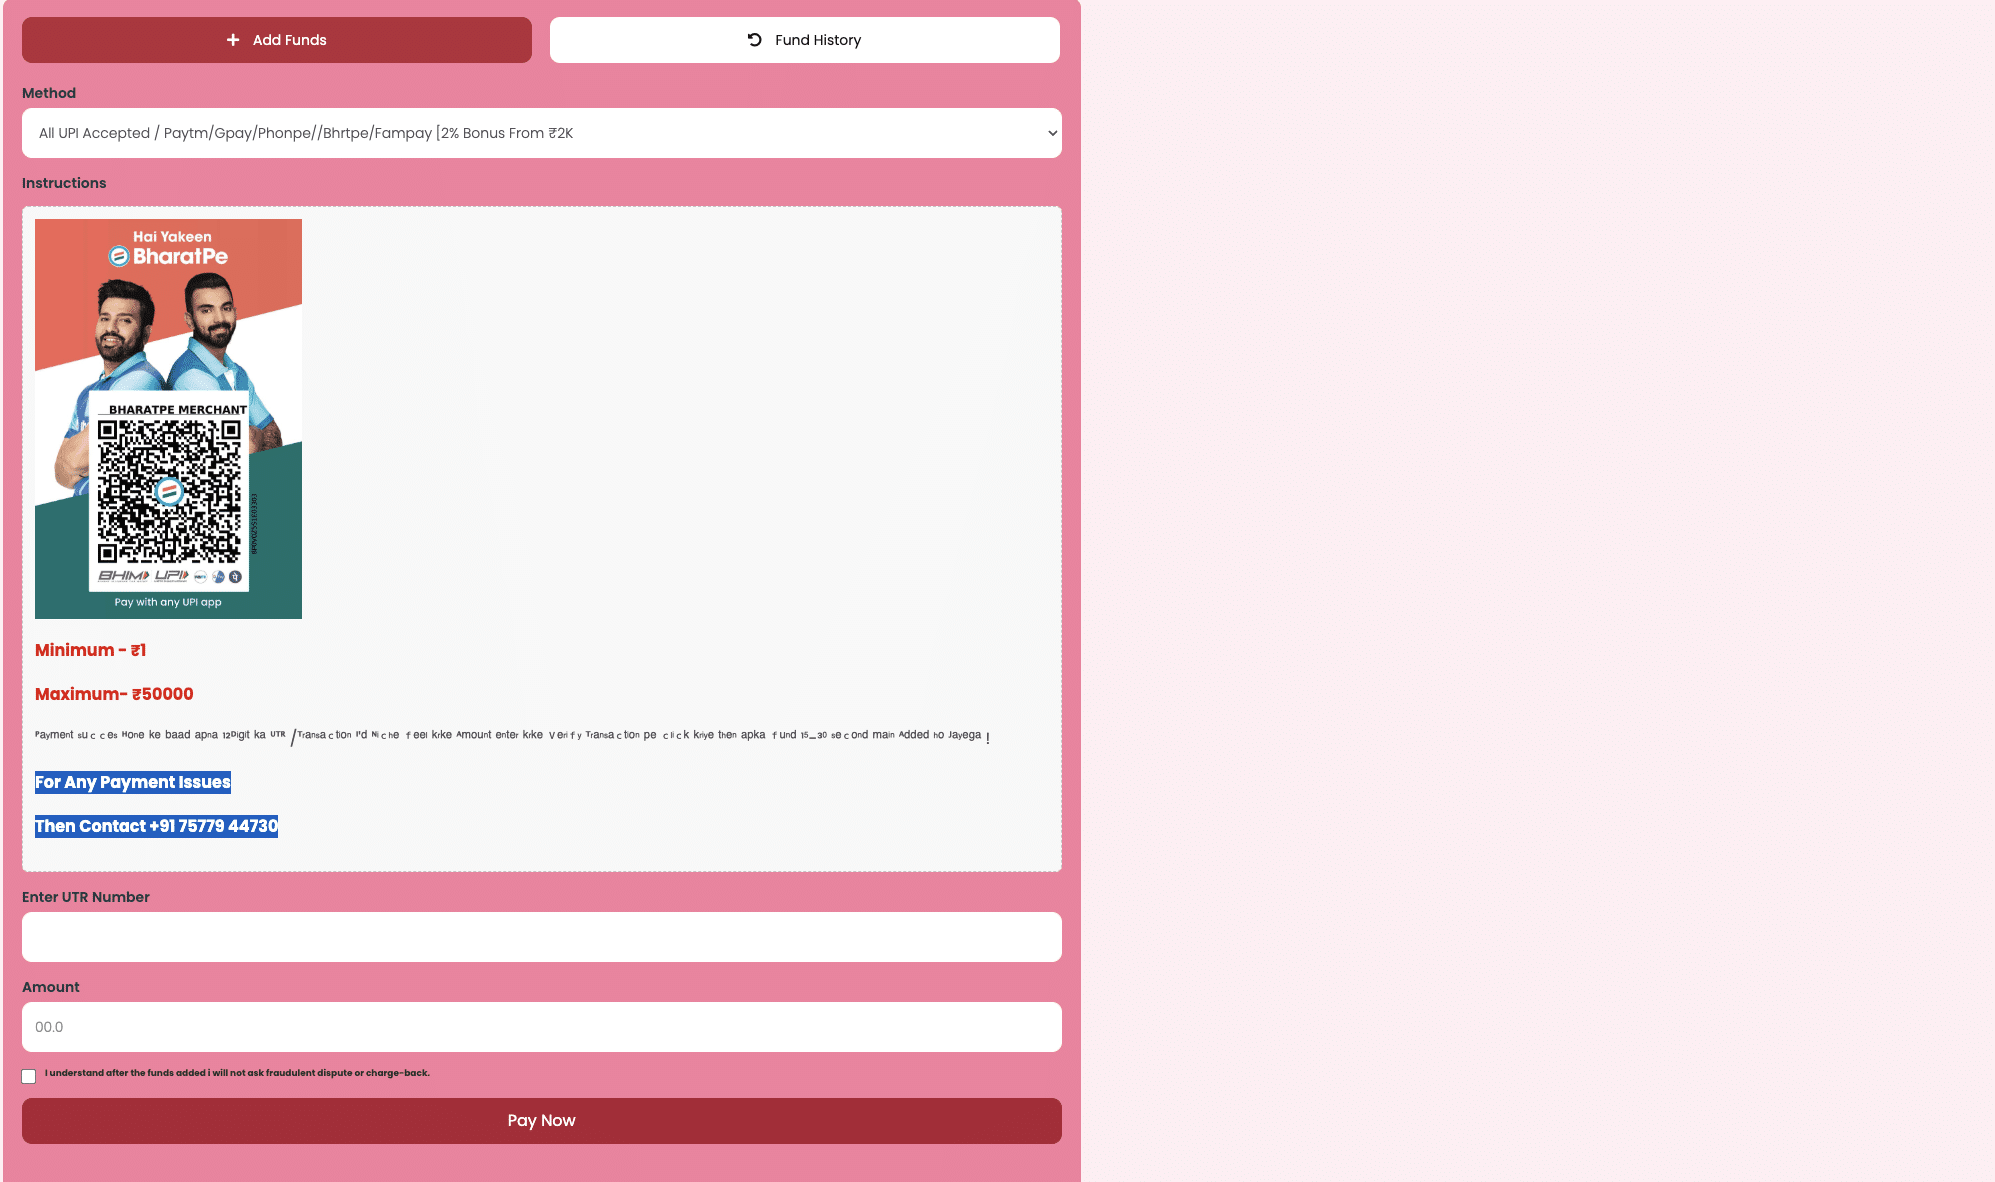
Task: Click the BHIM UPI logo below the QR
Action: pos(143,576)
